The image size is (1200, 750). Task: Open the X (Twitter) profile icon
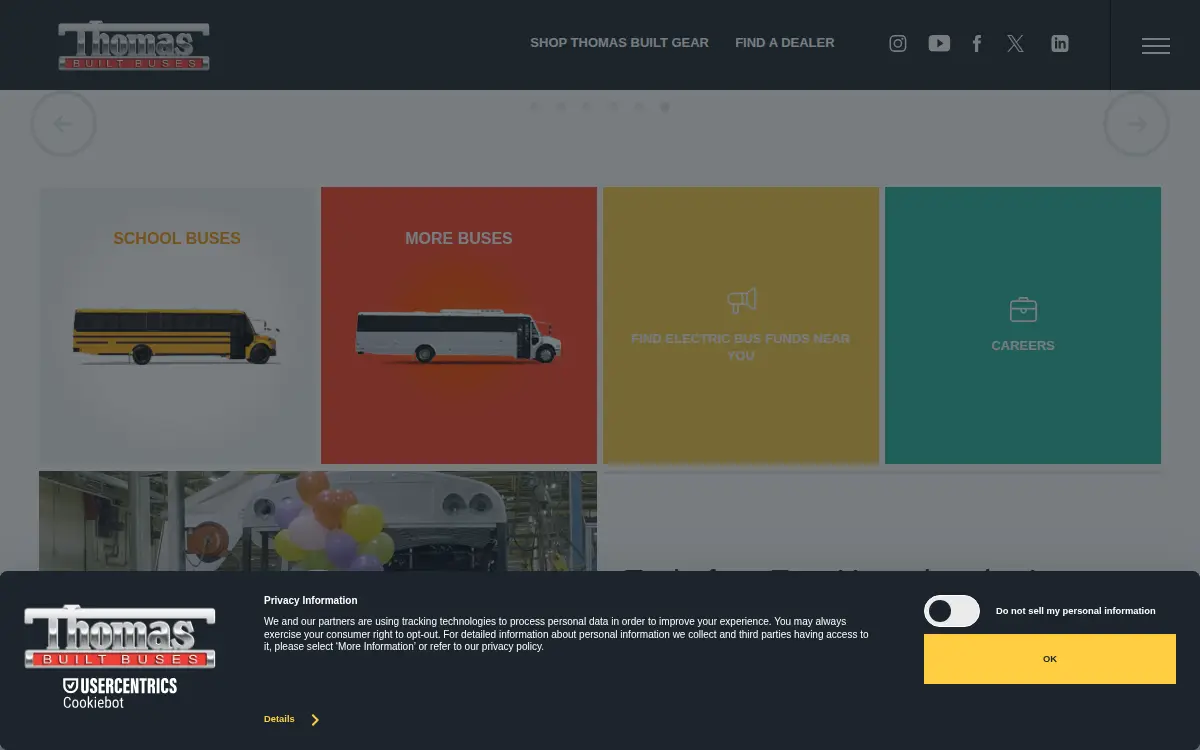[x=1016, y=43]
